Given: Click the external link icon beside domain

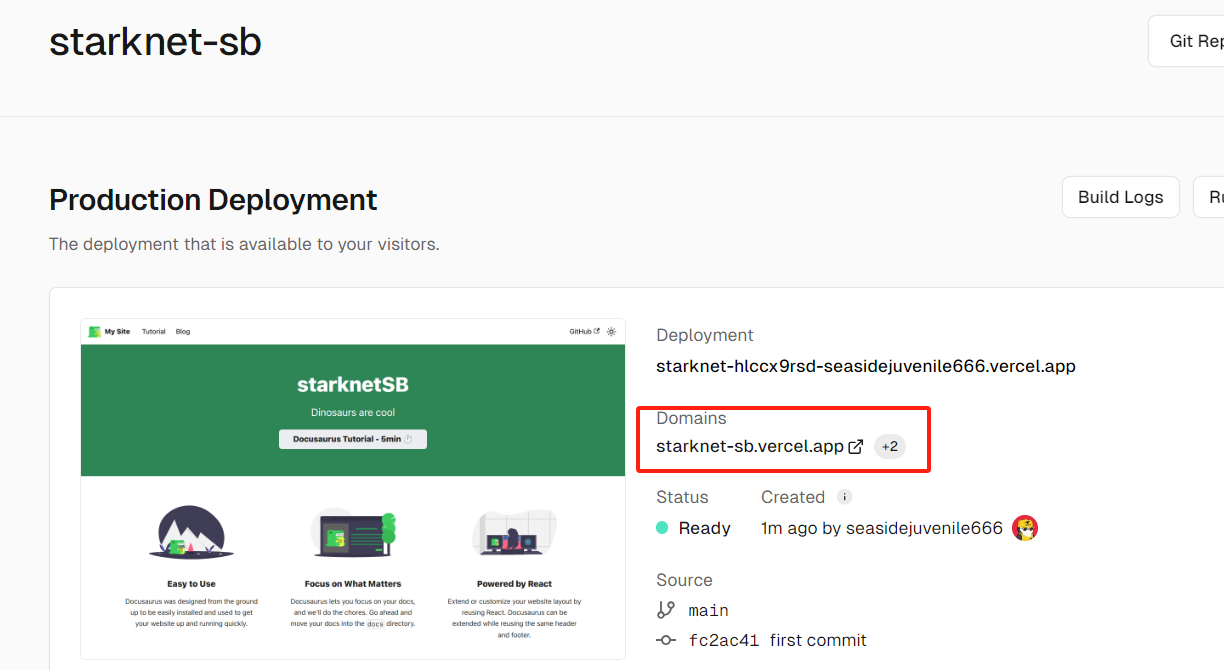Looking at the screenshot, I should [x=855, y=447].
